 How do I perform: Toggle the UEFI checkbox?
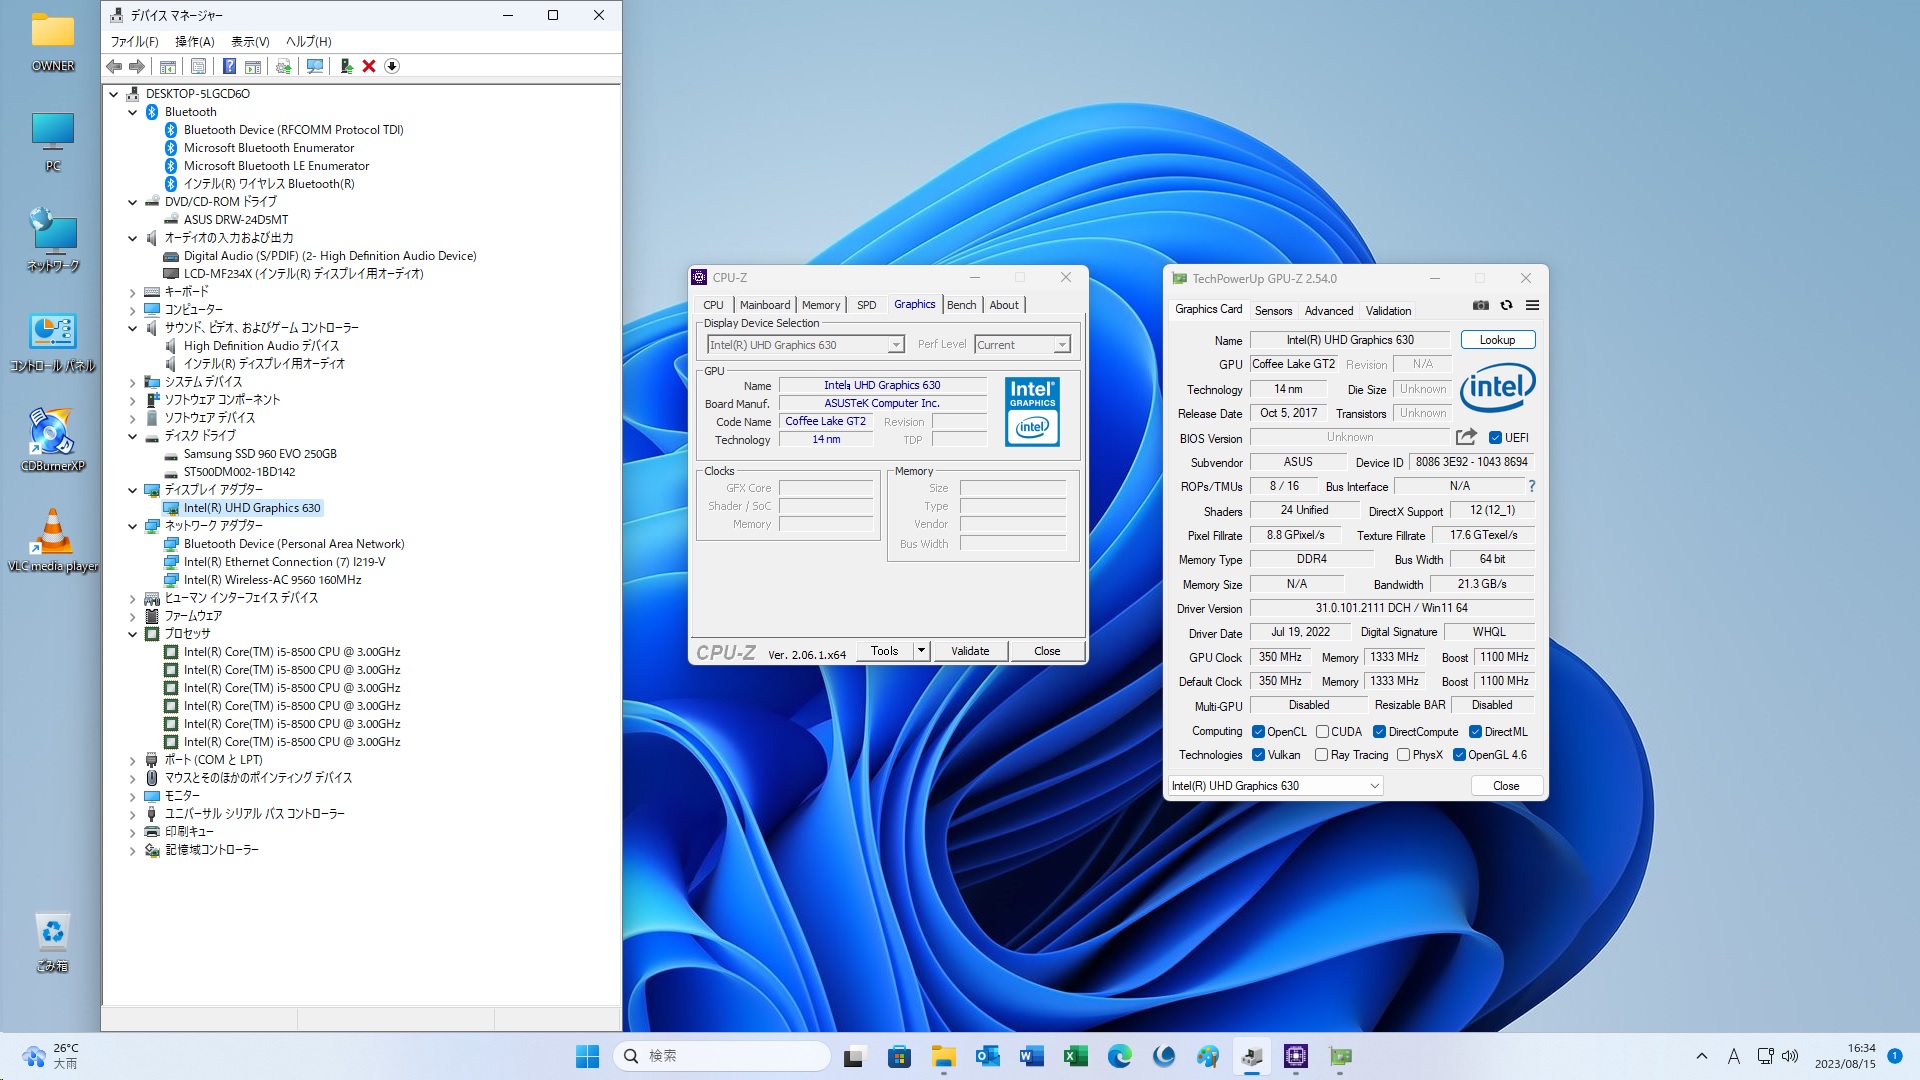tap(1495, 438)
